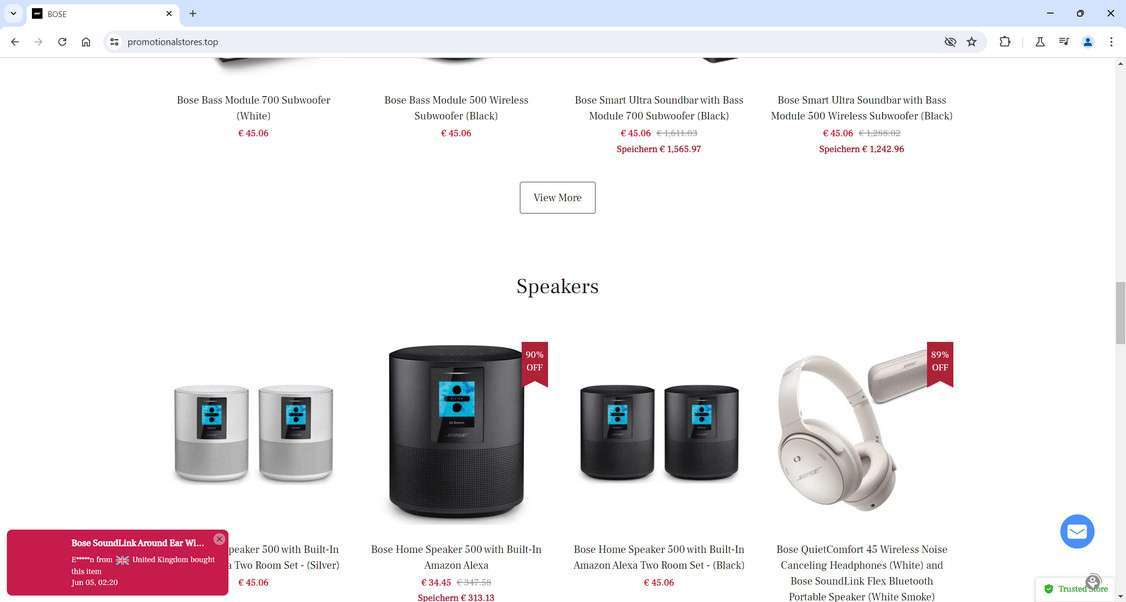
Task: Reload the page with the refresh icon
Action: 62,42
